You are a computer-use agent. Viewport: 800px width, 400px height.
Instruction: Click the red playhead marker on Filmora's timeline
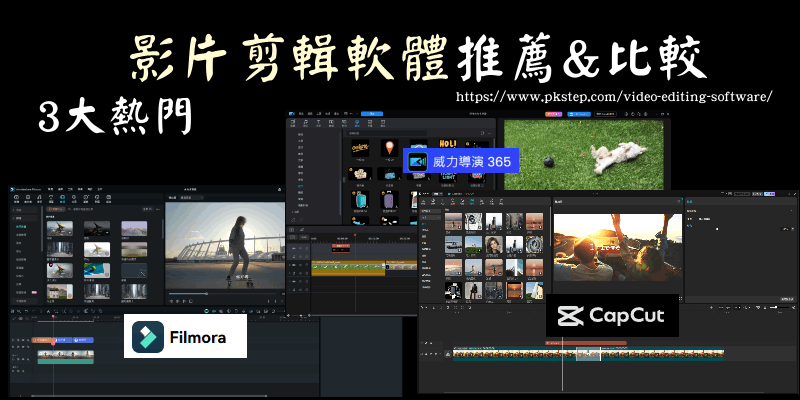coord(53,316)
